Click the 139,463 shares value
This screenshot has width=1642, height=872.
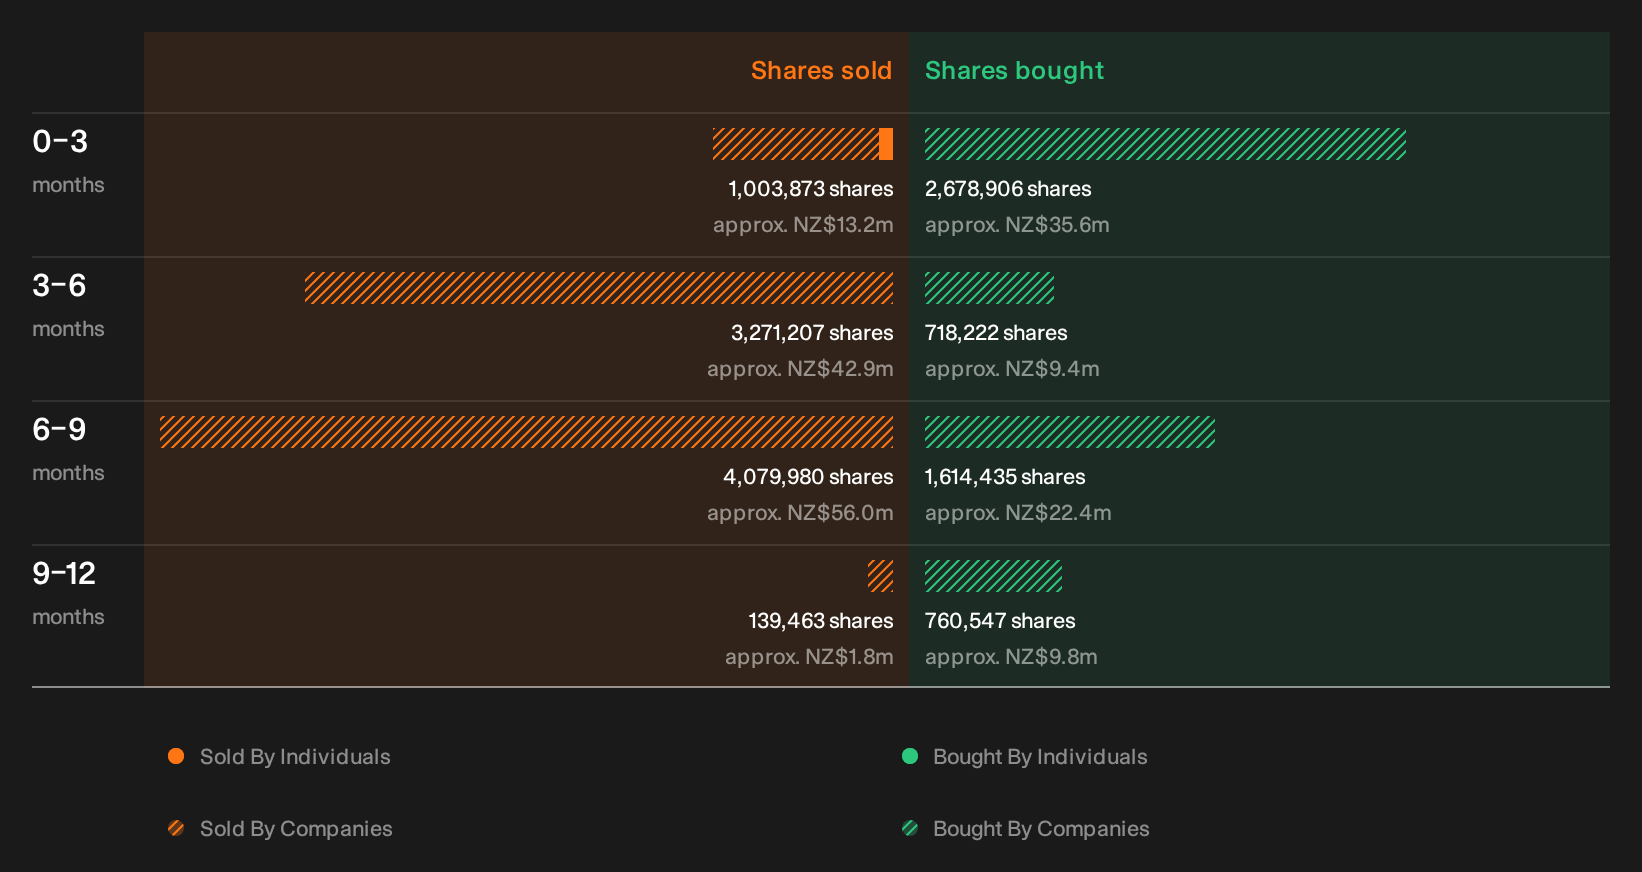821,621
